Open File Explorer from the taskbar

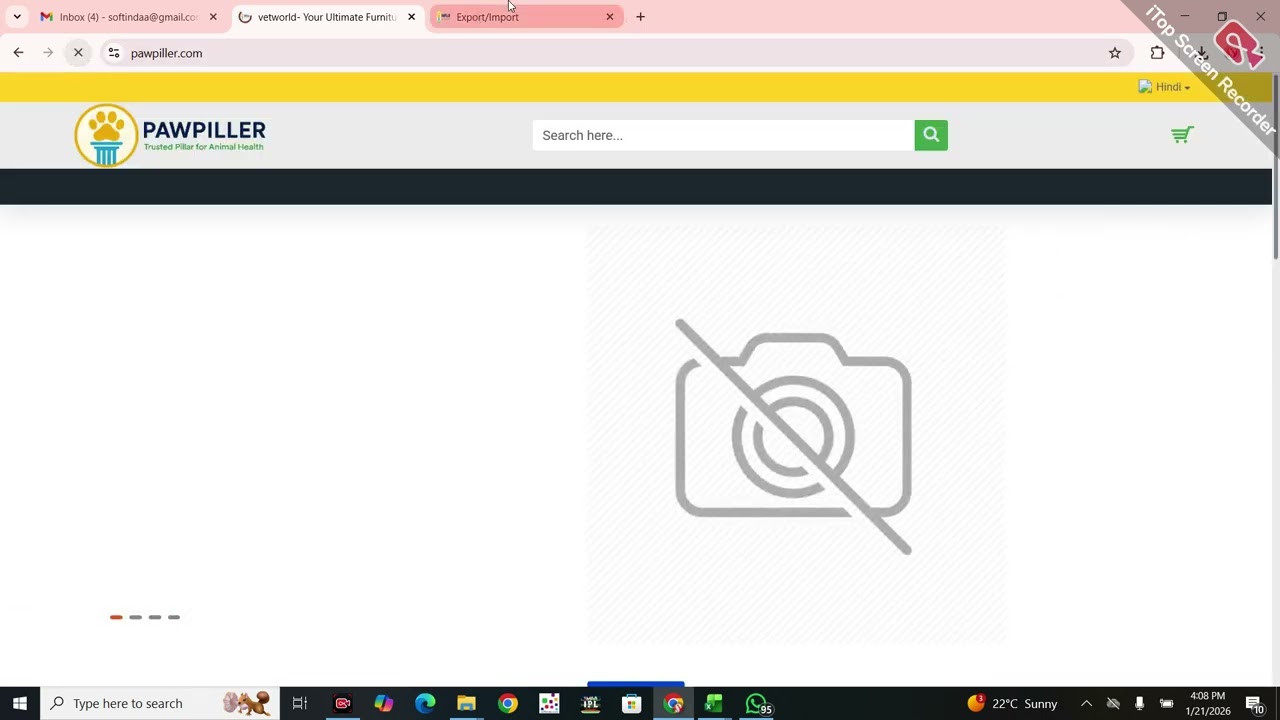click(466, 703)
